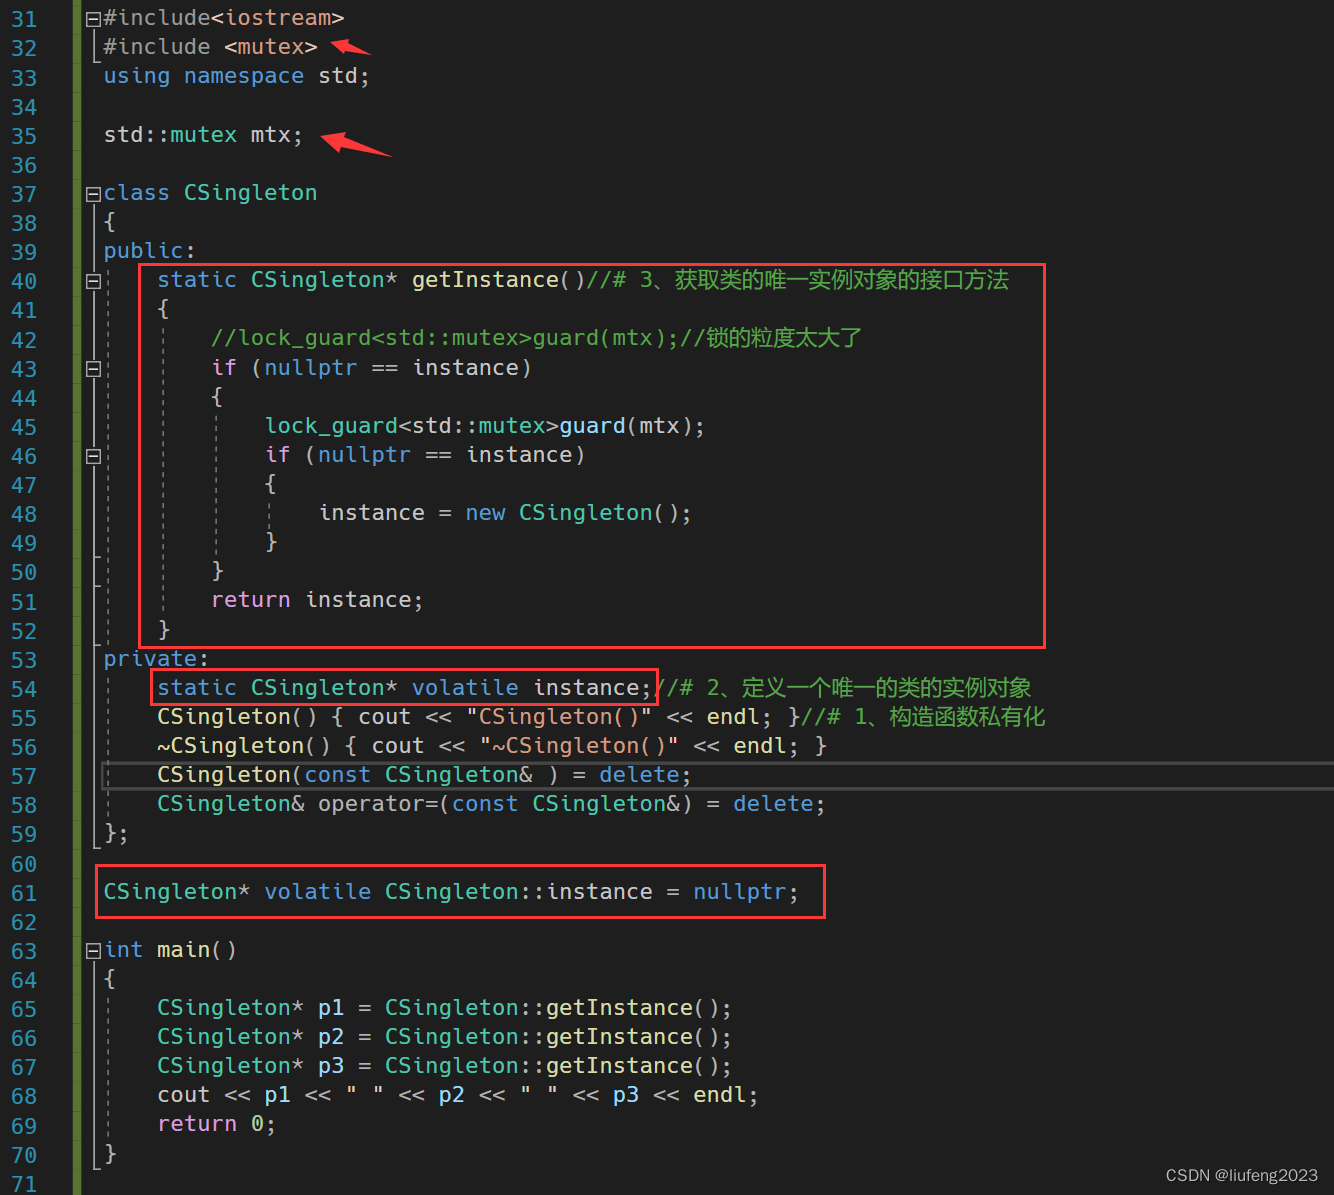Click the ~CSingleton() destructor line

(x=492, y=746)
